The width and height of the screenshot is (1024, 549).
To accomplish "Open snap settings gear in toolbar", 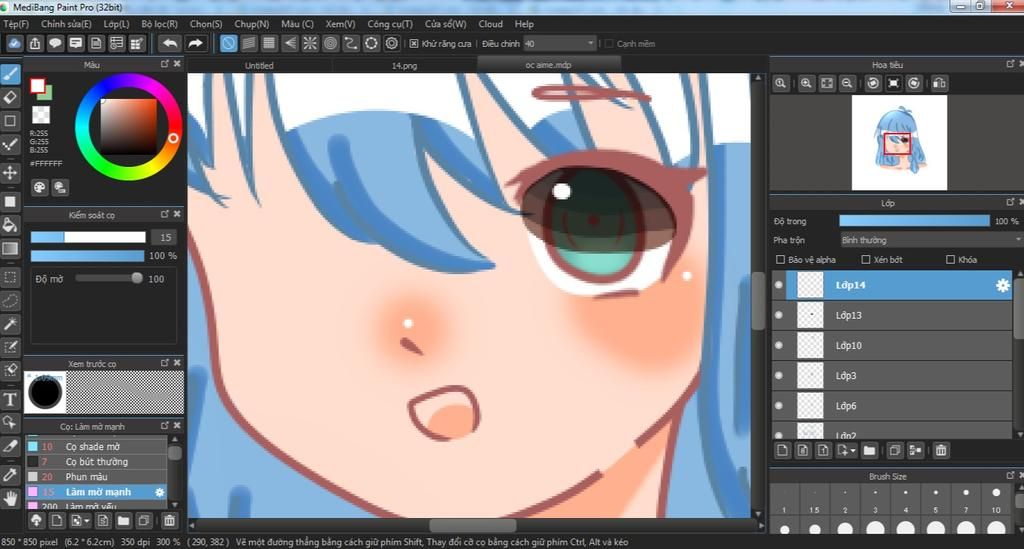I will [392, 44].
